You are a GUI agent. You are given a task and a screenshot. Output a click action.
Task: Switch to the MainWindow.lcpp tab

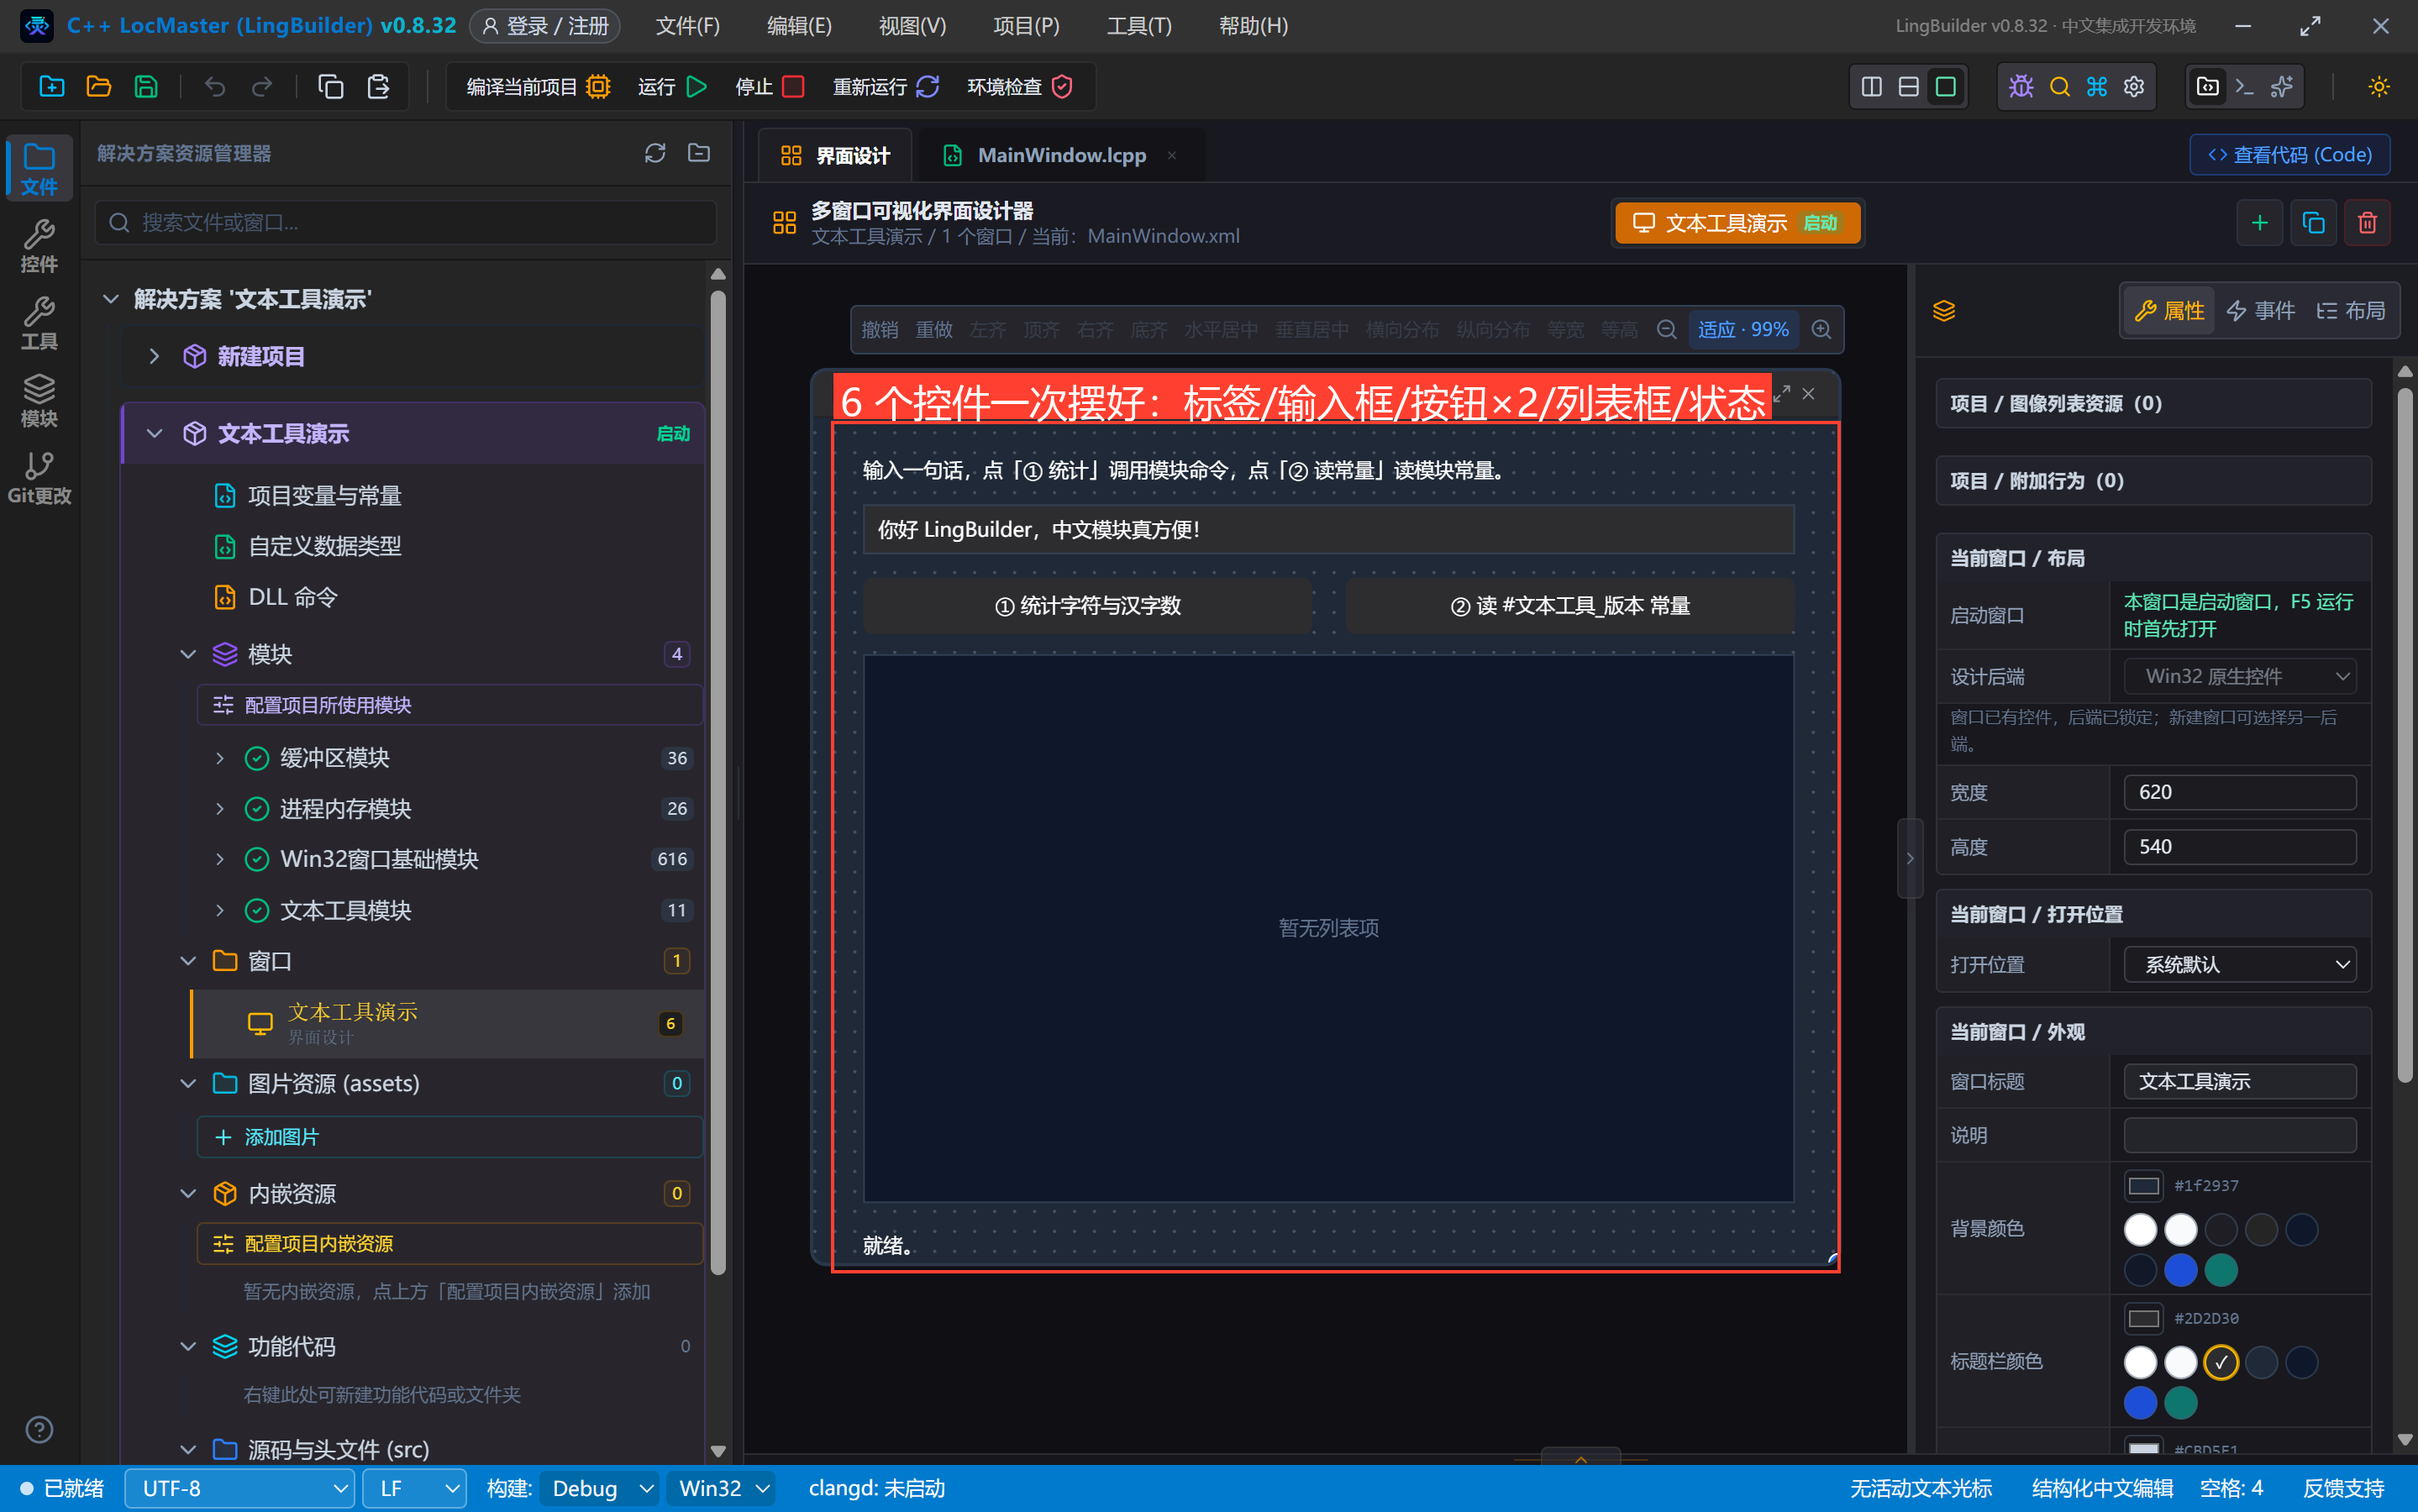(1061, 155)
